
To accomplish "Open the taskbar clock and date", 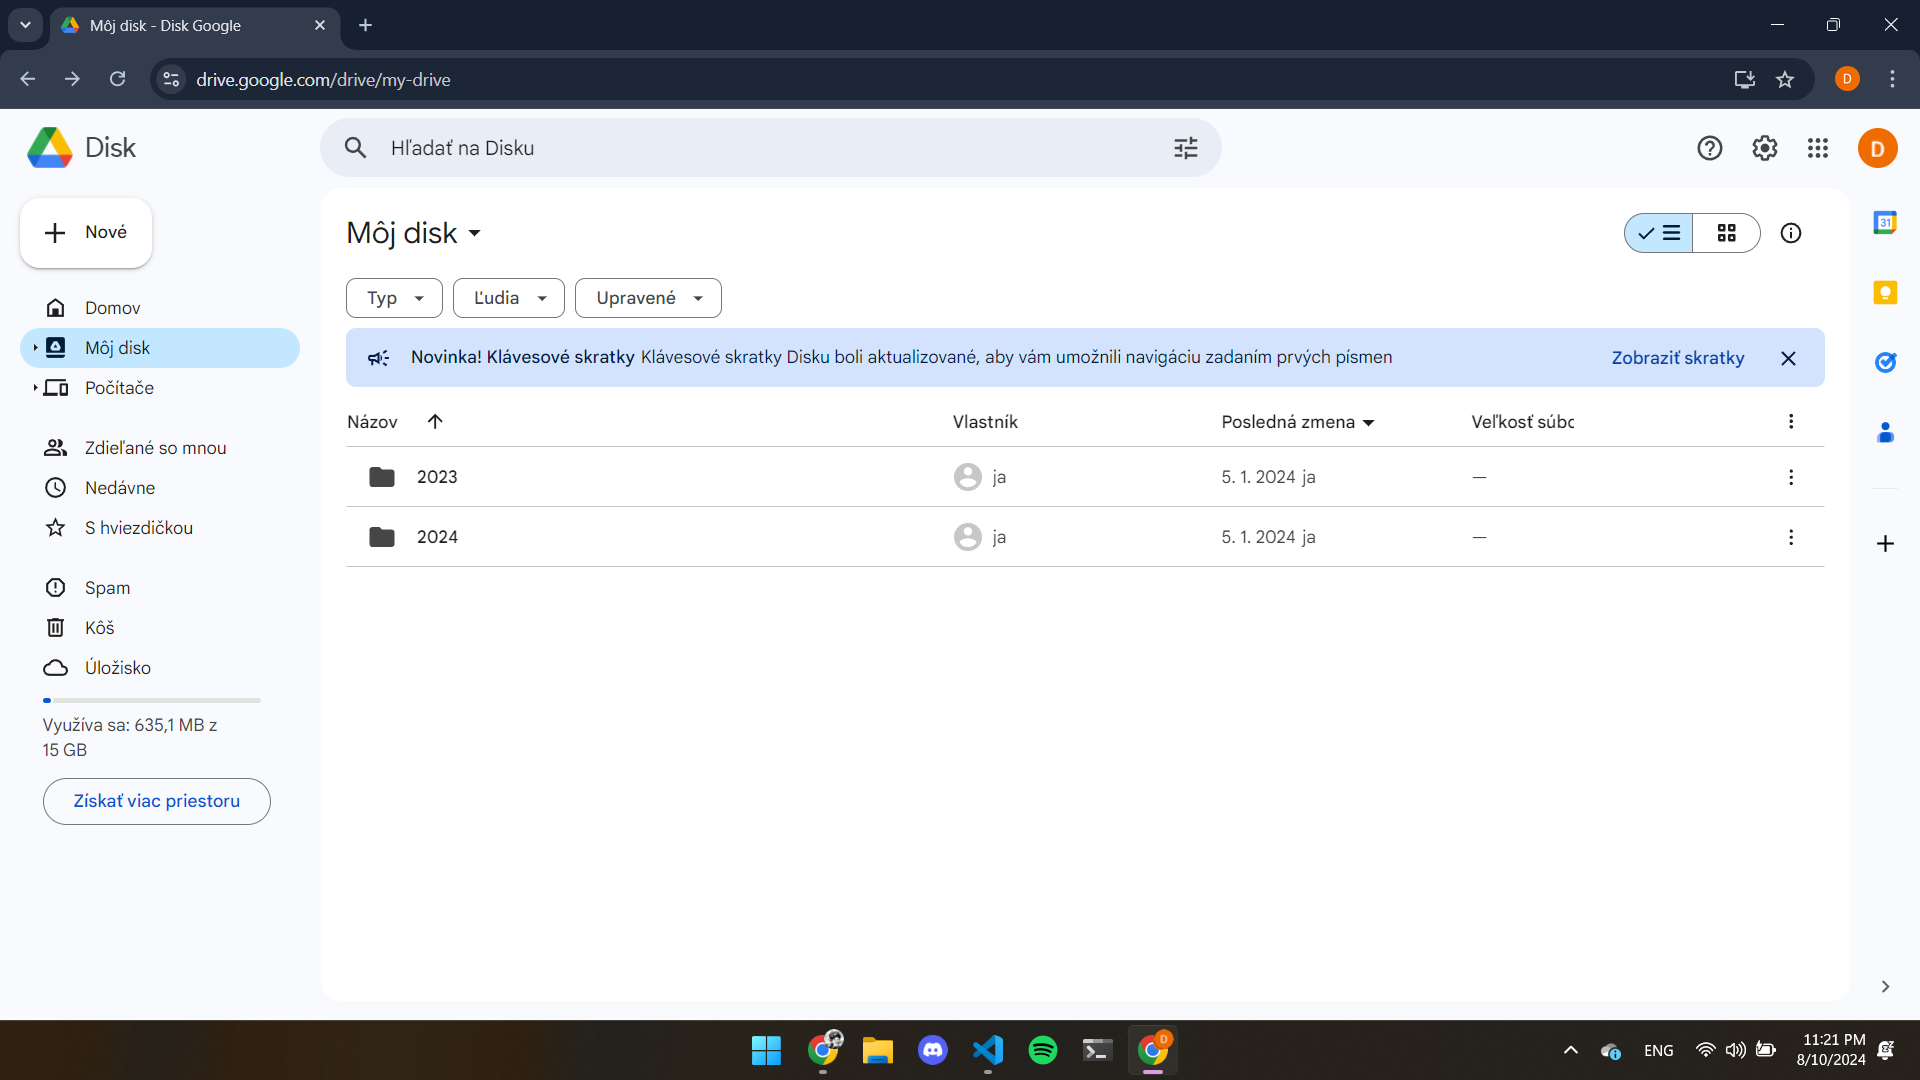I will (x=1830, y=1050).
